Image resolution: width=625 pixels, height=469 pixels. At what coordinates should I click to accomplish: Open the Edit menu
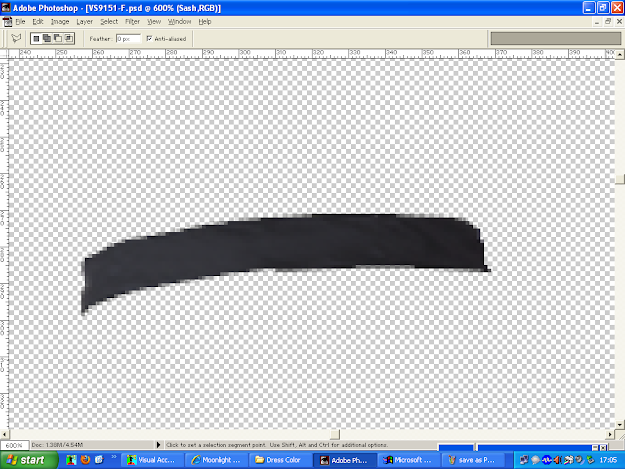pyautogui.click(x=38, y=22)
